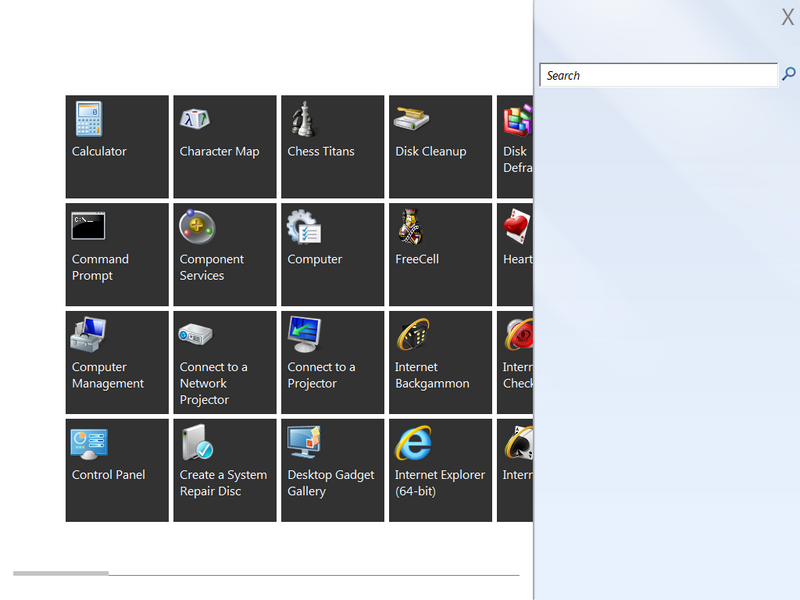The height and width of the screenshot is (600, 800).
Task: Select Connect to a Network Projector
Action: 225,362
